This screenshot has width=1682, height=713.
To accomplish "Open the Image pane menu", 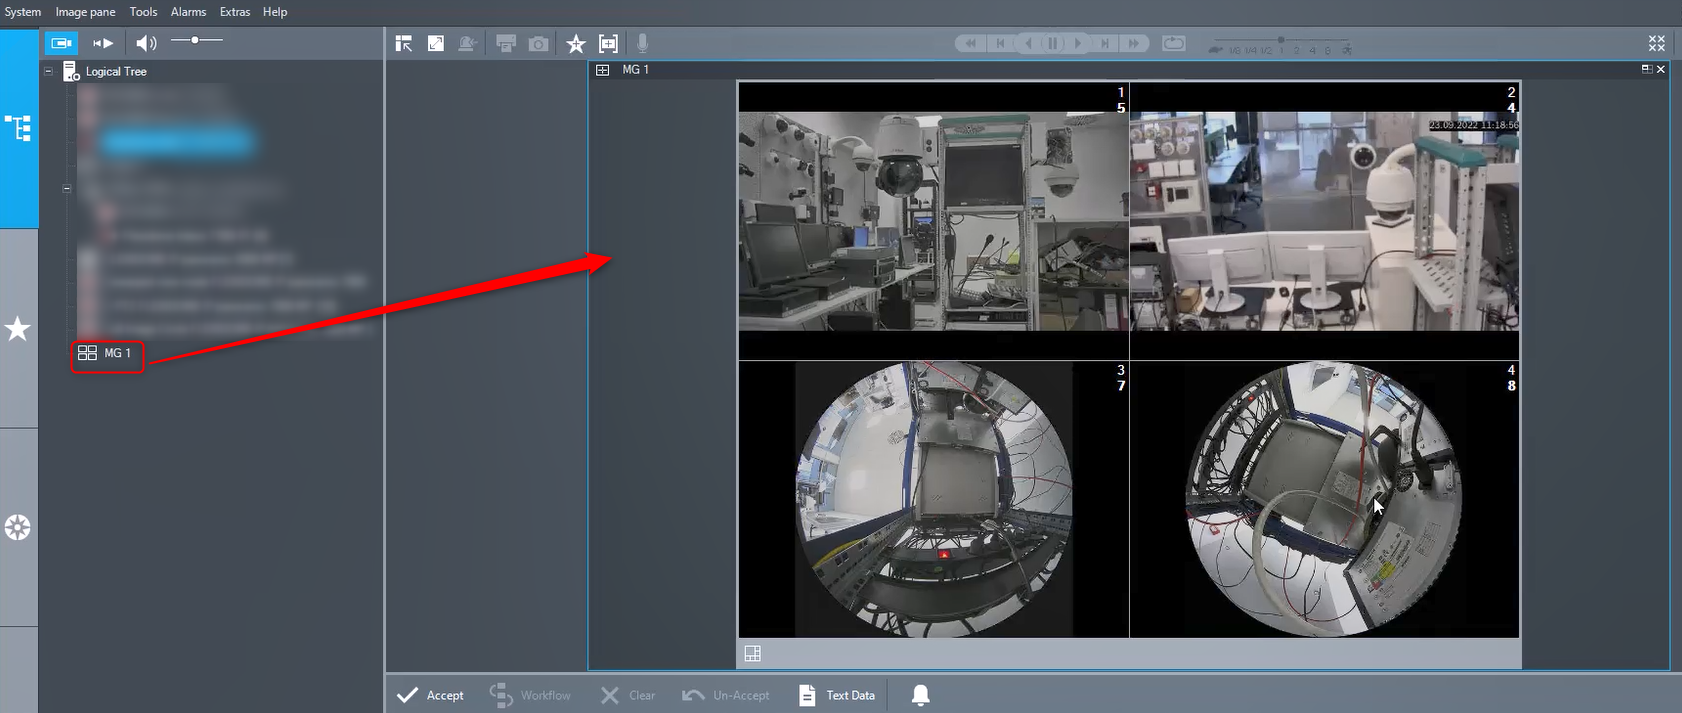I will click(x=85, y=12).
